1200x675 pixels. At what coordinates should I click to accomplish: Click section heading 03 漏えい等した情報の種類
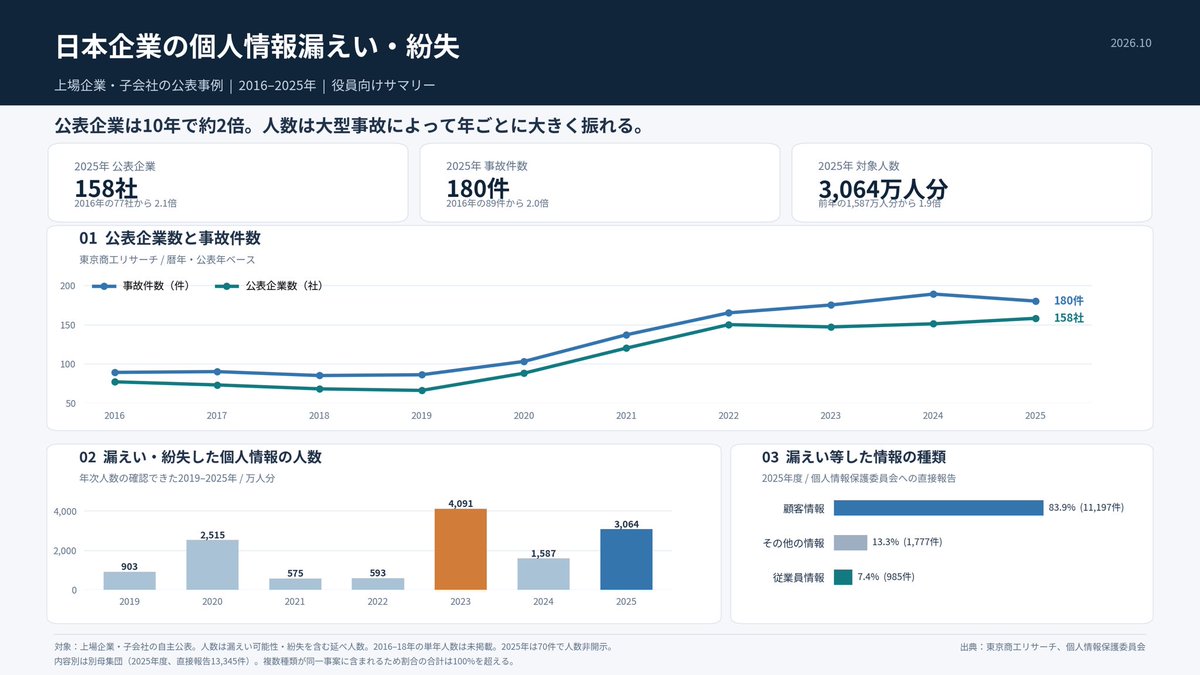tap(856, 457)
